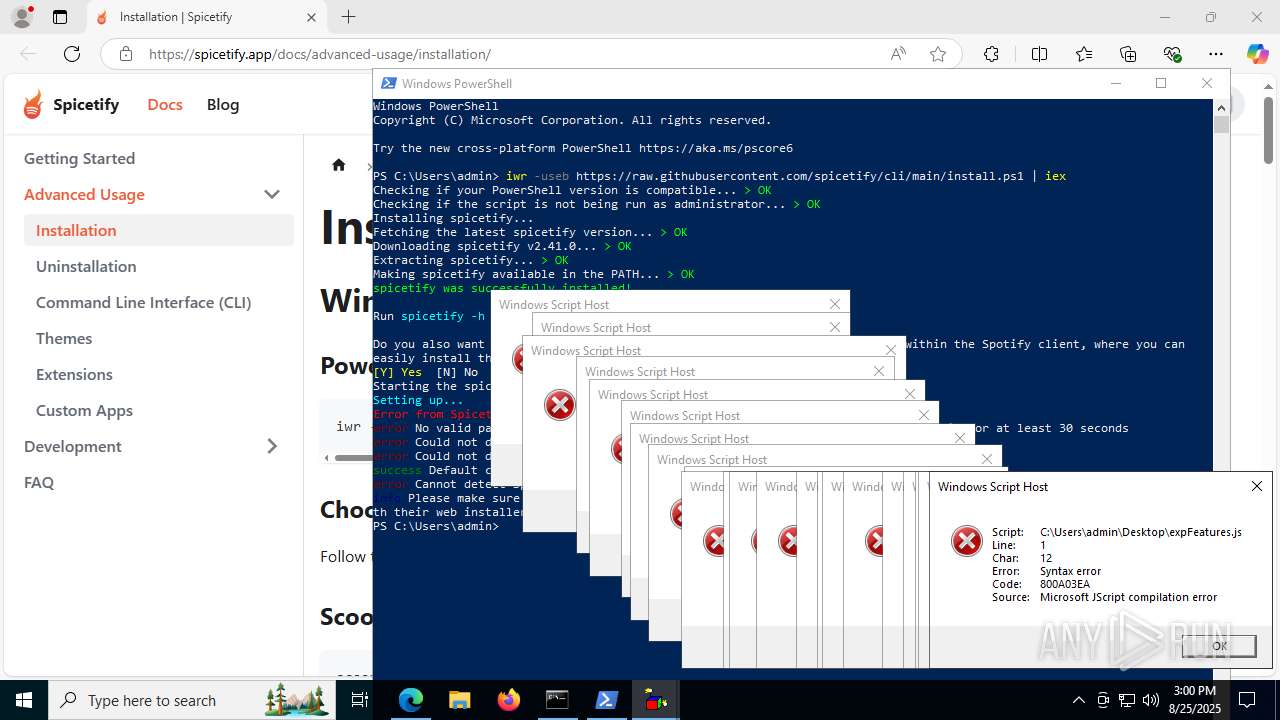Image resolution: width=1280 pixels, height=720 pixels.
Task: Close the Installation | Spicetify tab
Action: pos(311,17)
